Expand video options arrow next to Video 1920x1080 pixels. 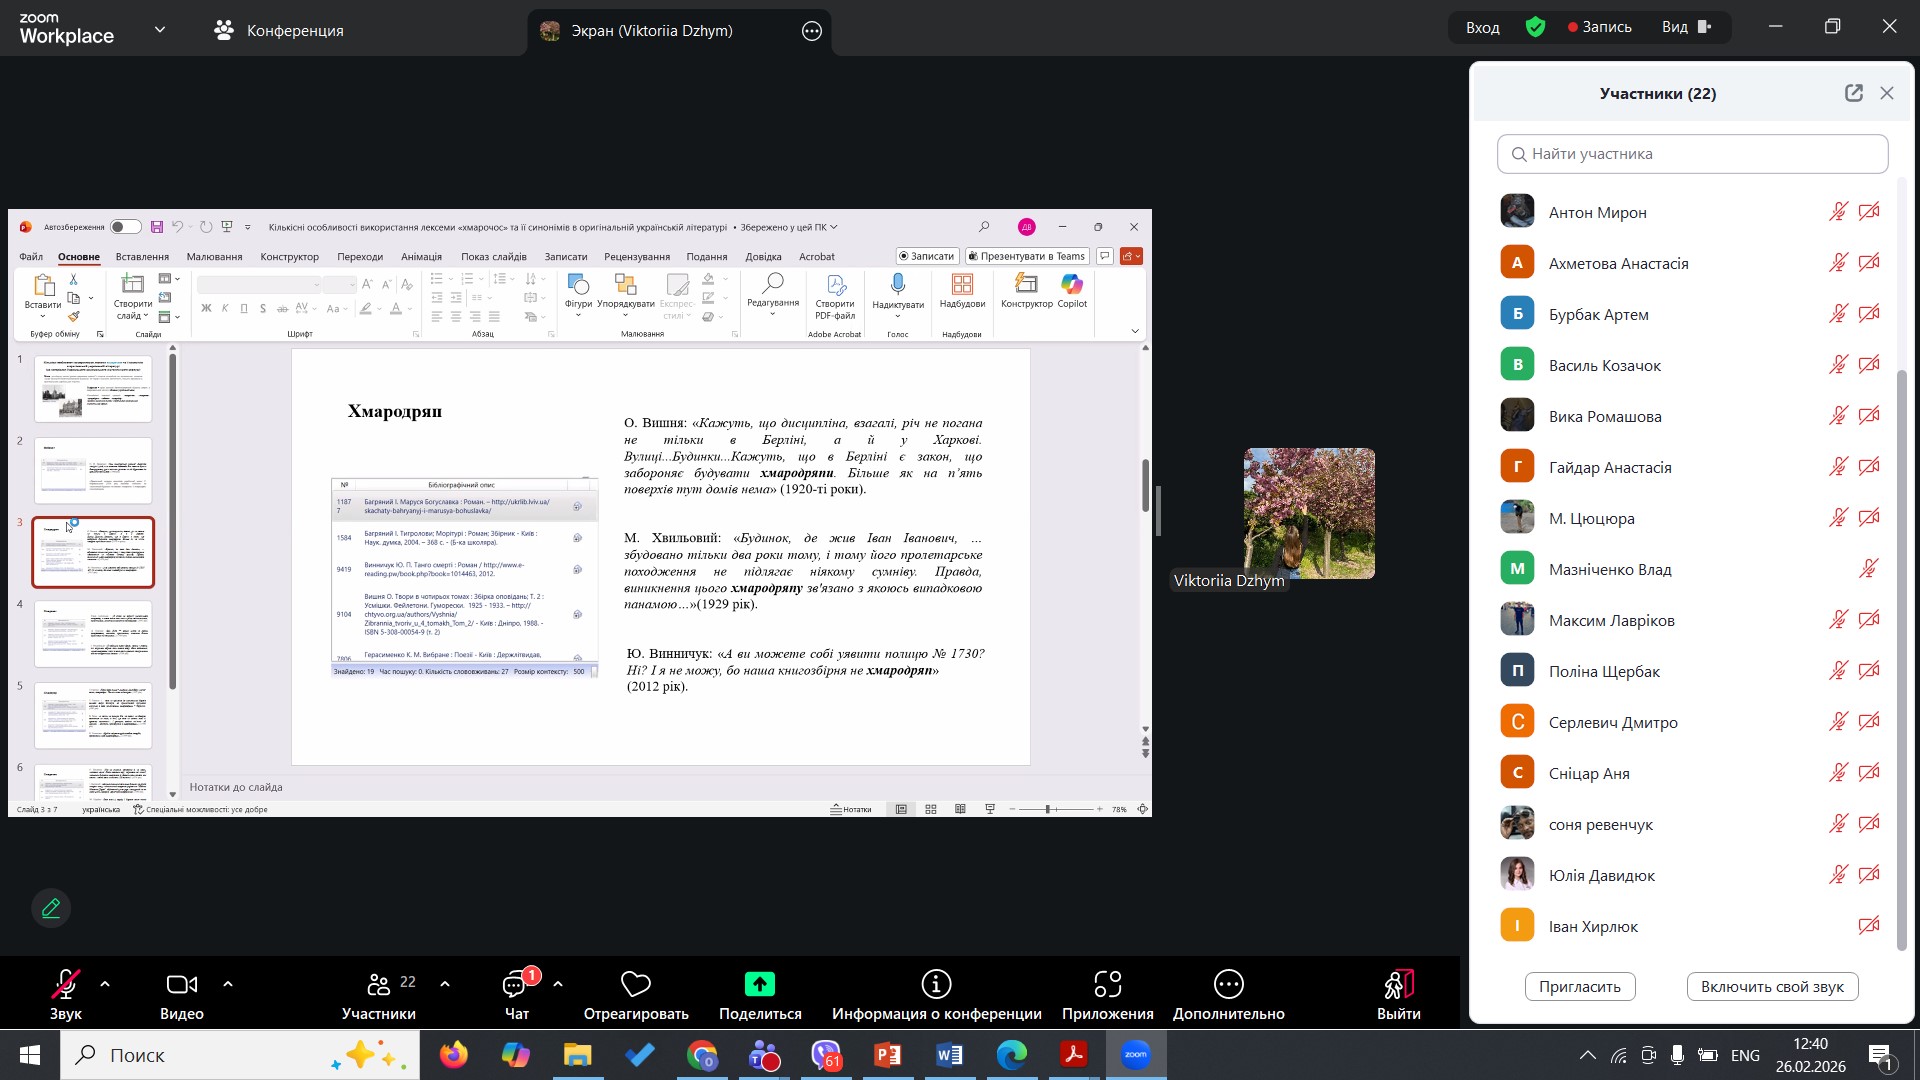click(228, 984)
